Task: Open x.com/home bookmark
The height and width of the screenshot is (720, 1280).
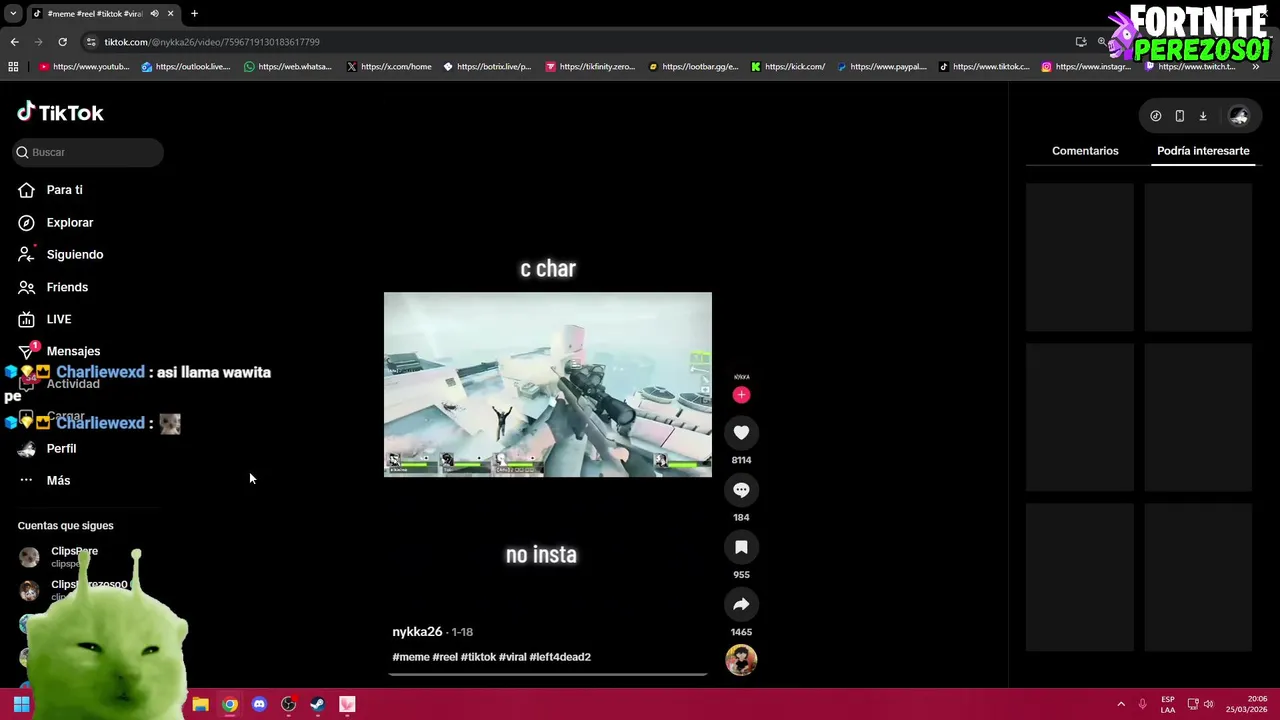Action: point(389,67)
